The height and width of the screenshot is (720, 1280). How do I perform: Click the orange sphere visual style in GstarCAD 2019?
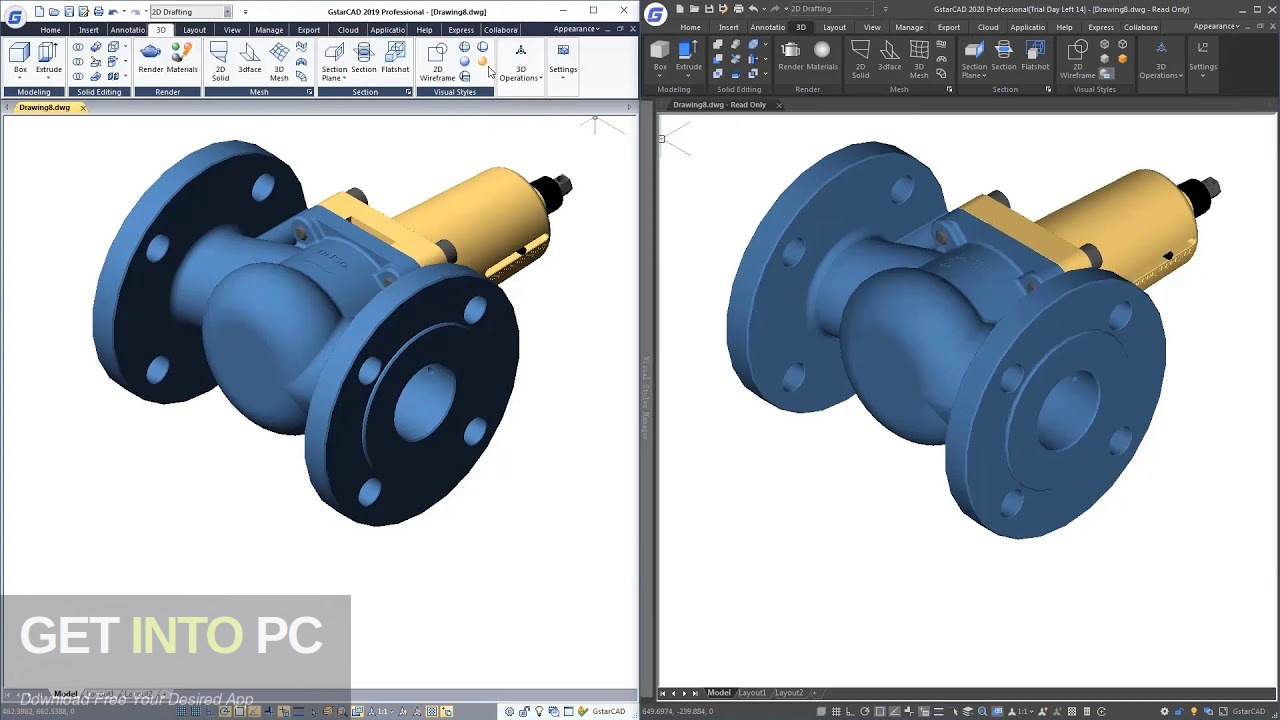tap(482, 62)
